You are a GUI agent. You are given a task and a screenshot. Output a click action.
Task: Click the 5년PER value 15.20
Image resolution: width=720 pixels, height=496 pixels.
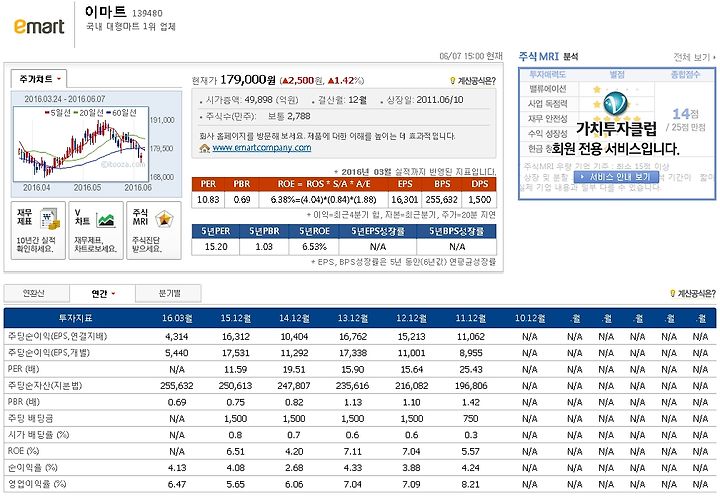click(x=216, y=247)
